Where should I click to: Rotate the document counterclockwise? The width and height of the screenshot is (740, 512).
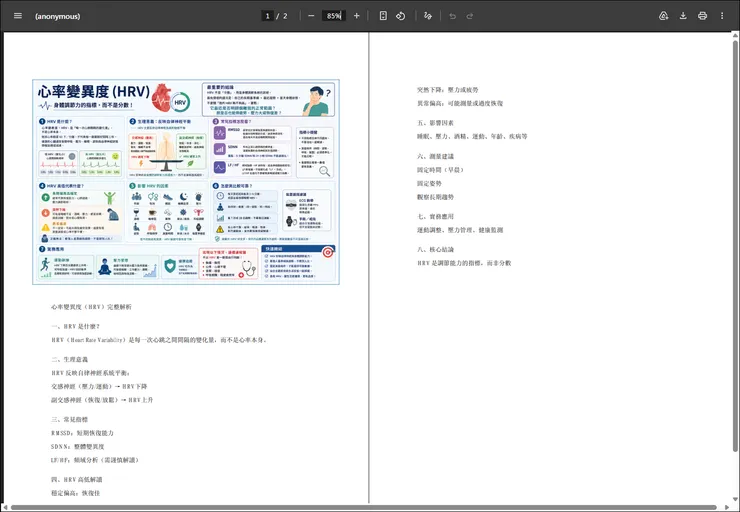pos(401,16)
